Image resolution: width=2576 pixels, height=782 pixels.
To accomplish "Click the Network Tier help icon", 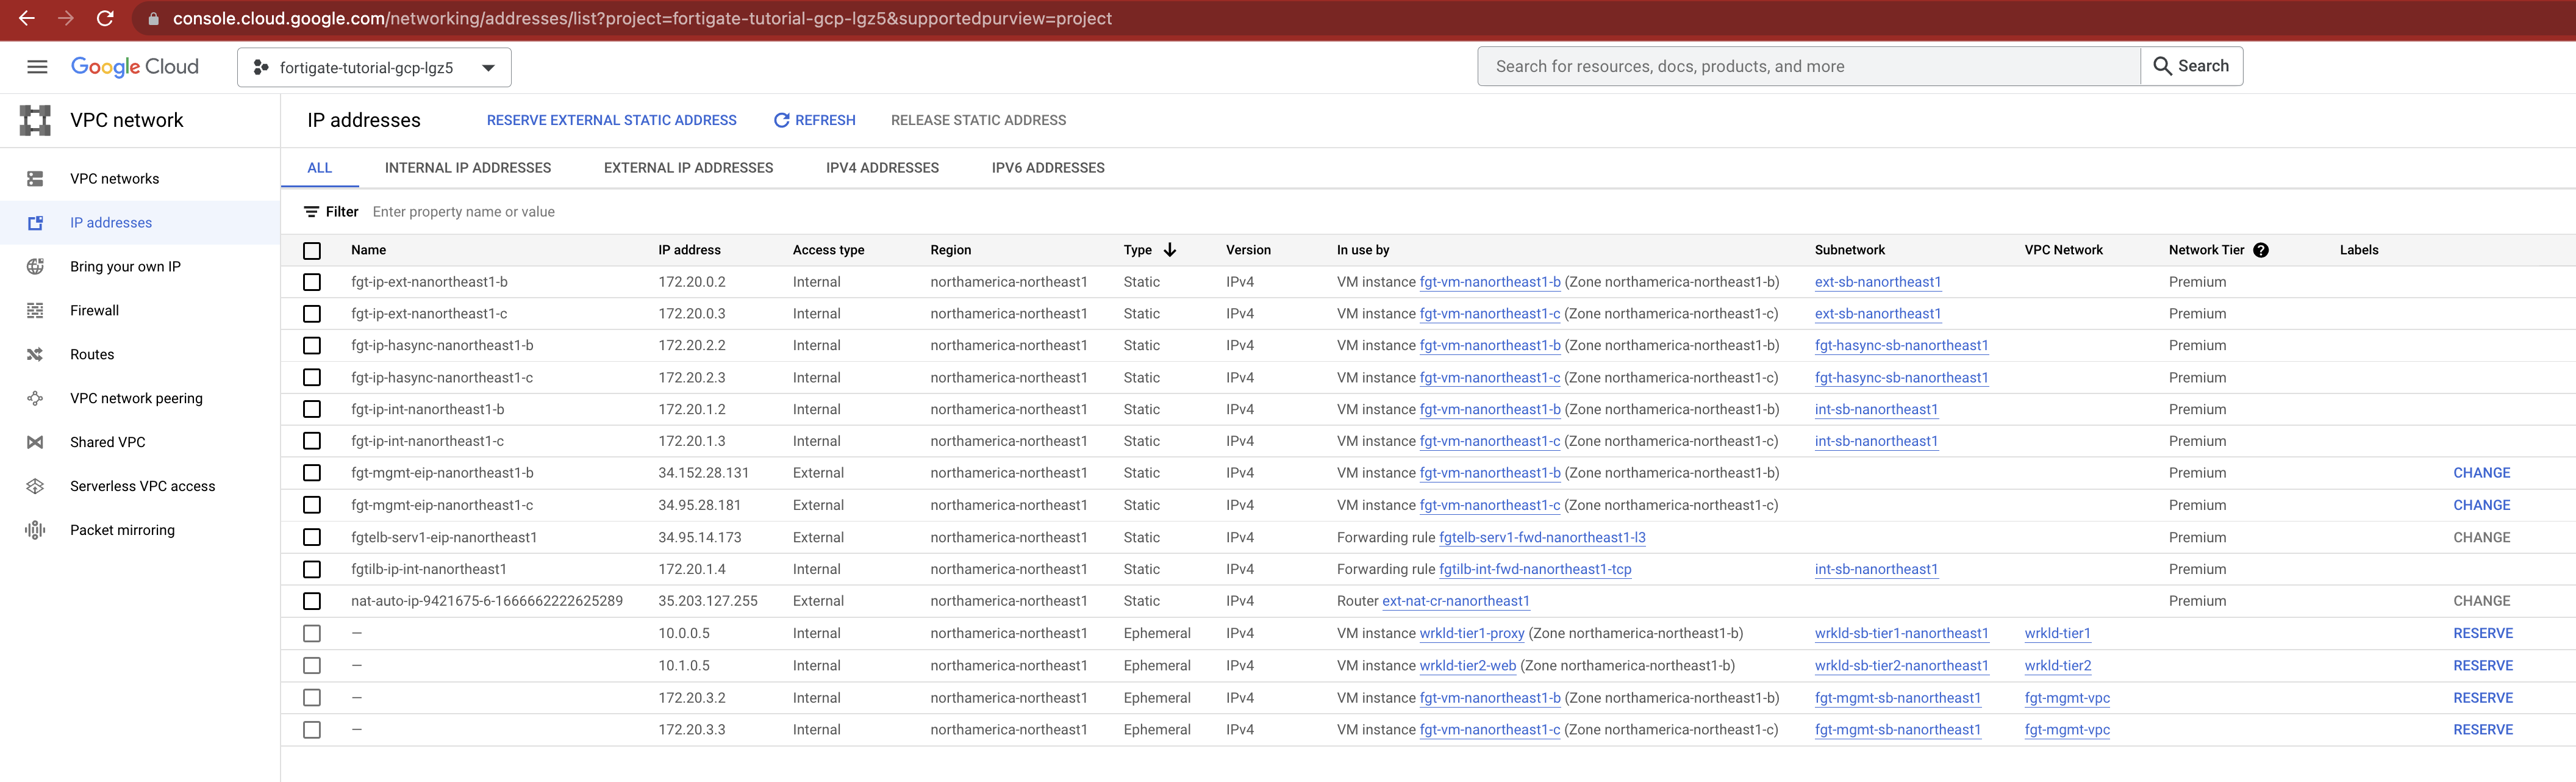I will (2261, 250).
